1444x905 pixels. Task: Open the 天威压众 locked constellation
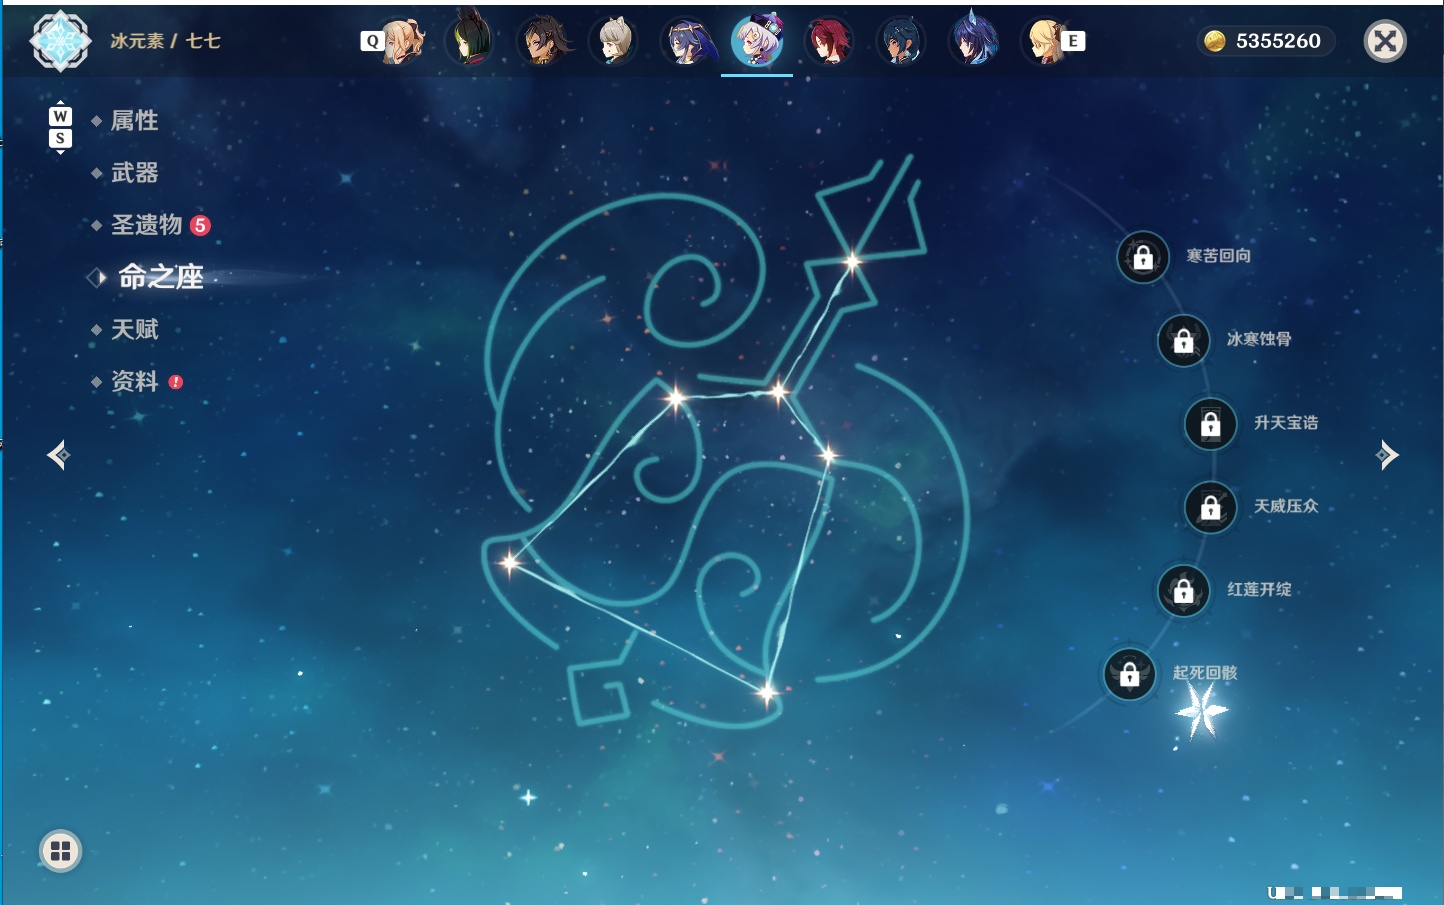pyautogui.click(x=1211, y=508)
